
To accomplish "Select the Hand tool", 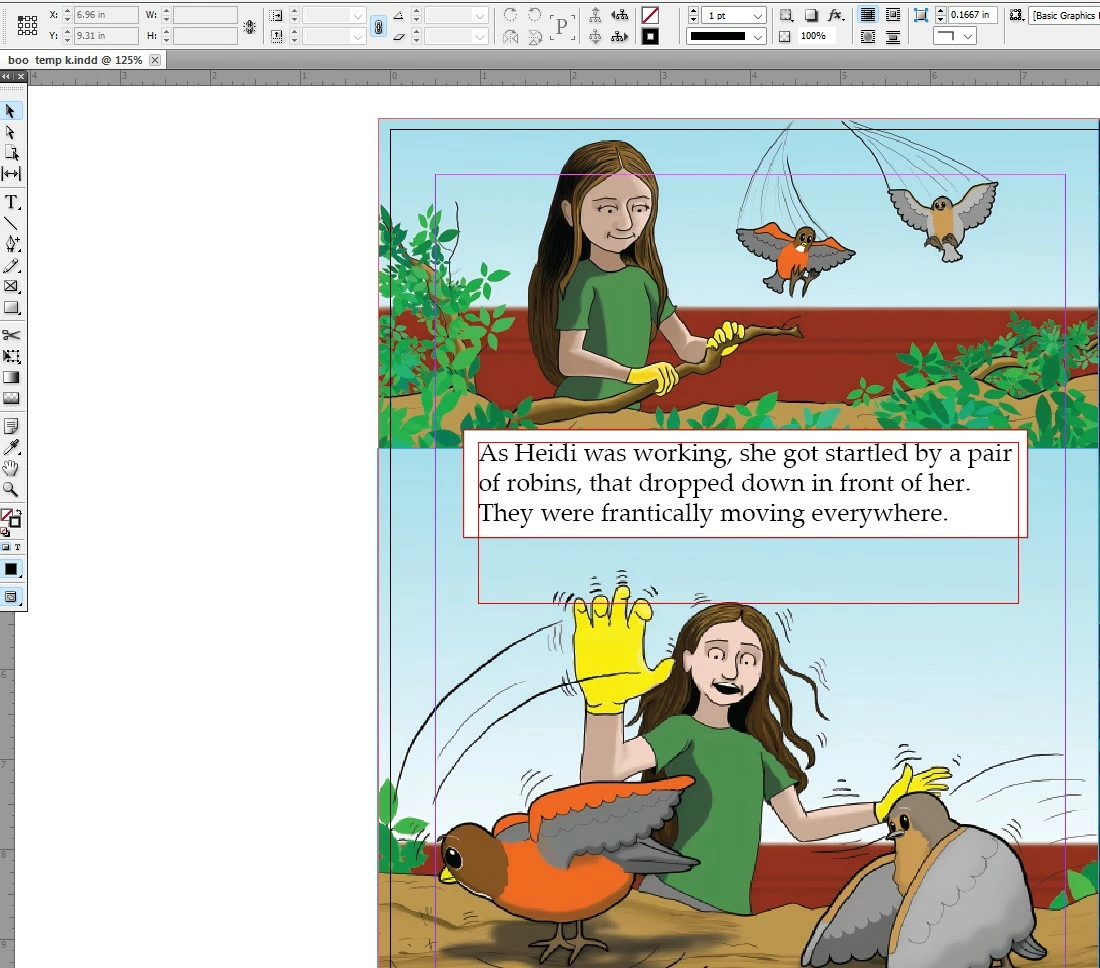I will [x=11, y=468].
